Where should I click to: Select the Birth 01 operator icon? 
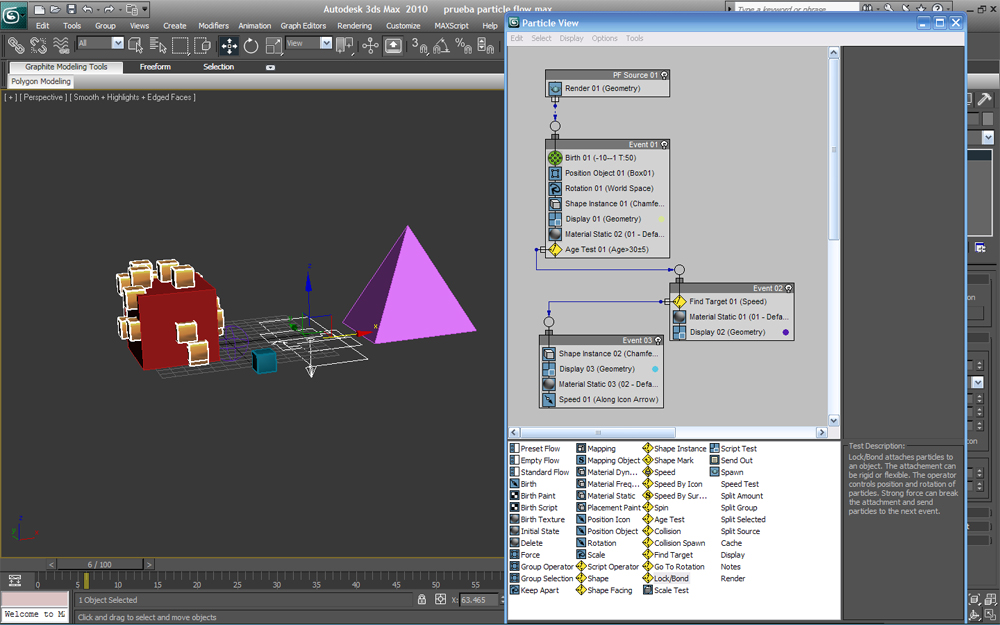click(x=555, y=158)
